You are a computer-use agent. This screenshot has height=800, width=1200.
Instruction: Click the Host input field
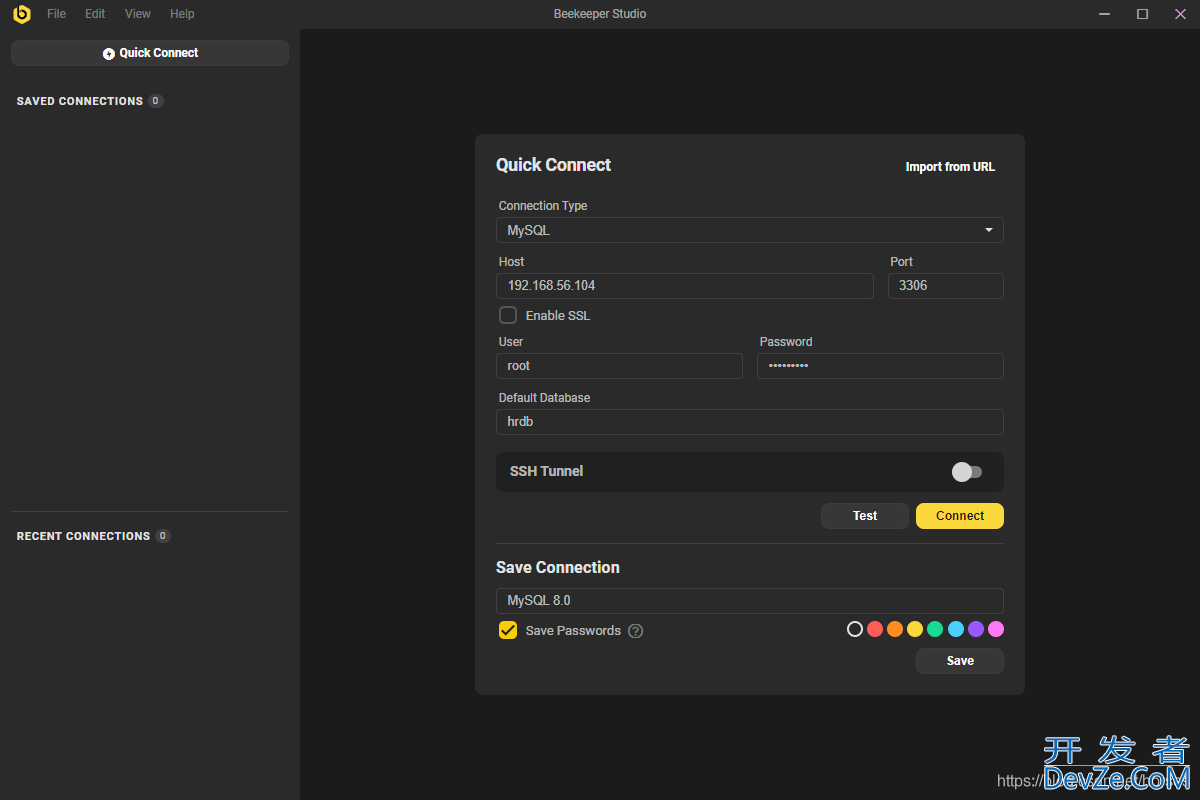tap(685, 286)
